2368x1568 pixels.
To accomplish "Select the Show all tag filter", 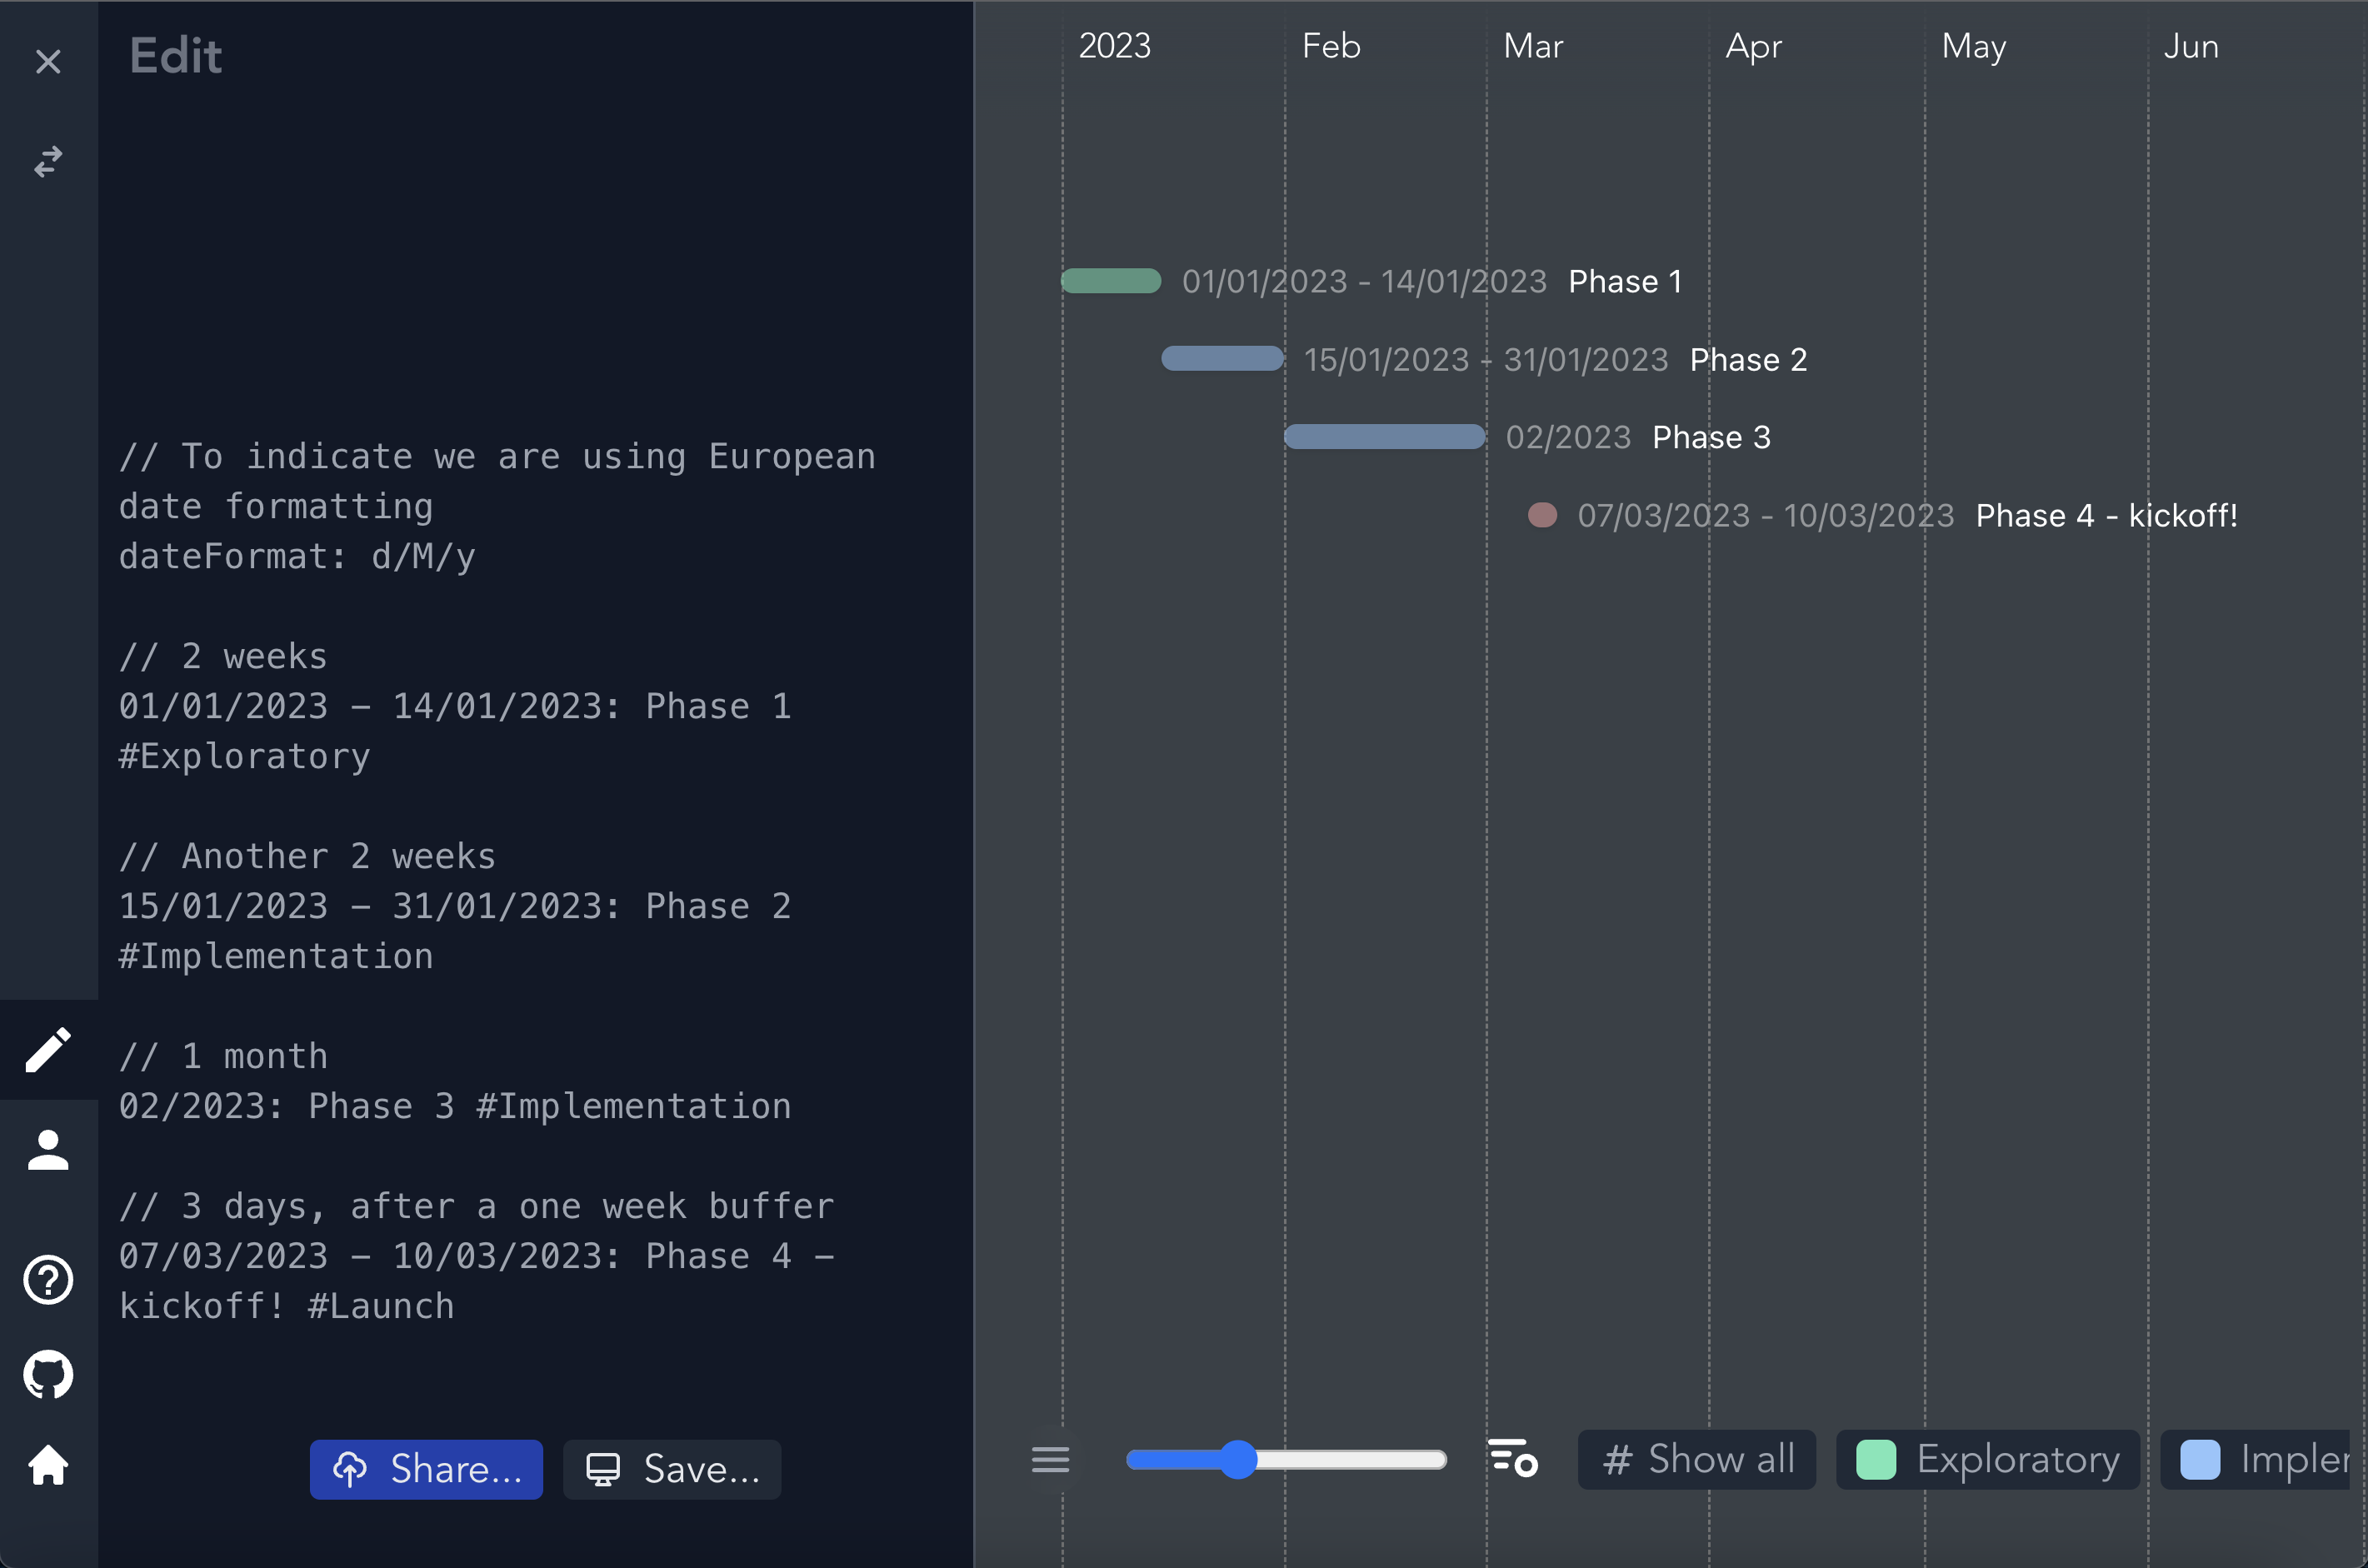I will point(1697,1460).
